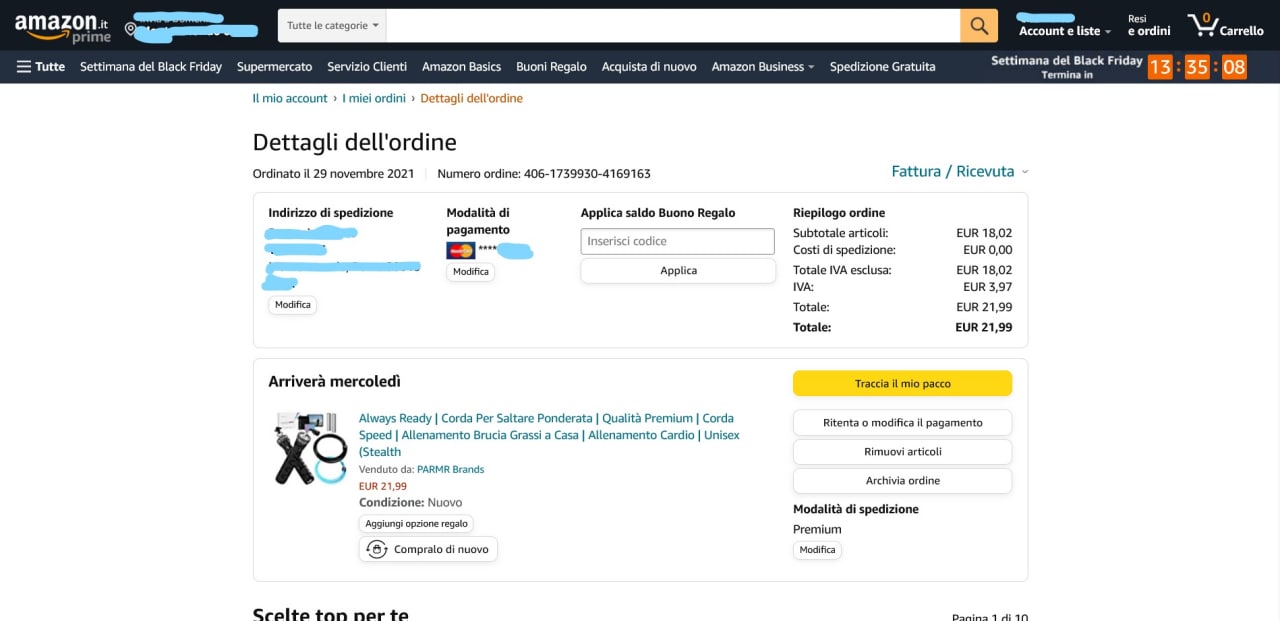Viewport: 1280px width, 621px height.
Task: Click the delivery location pin icon
Action: click(130, 30)
